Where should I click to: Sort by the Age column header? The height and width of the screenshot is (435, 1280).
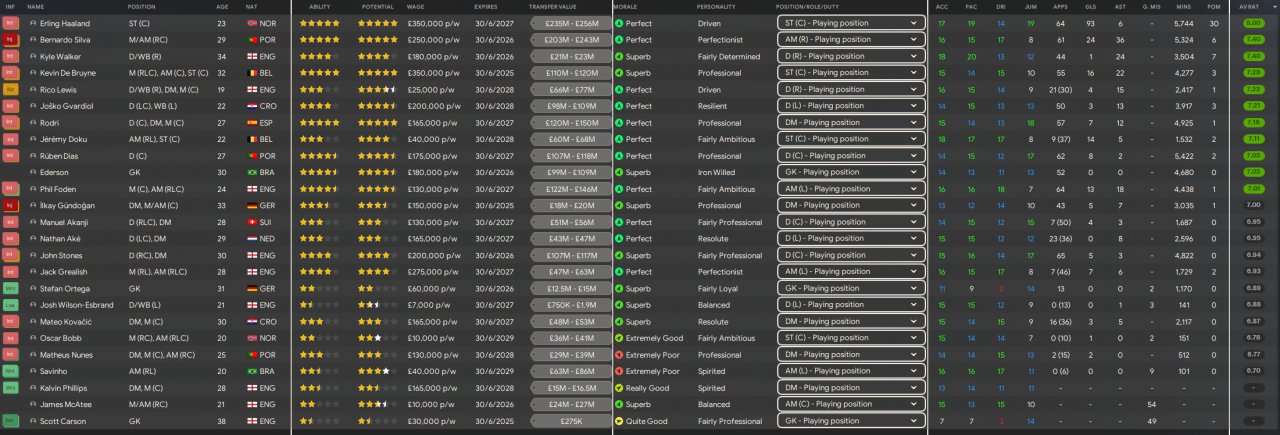[x=222, y=7]
